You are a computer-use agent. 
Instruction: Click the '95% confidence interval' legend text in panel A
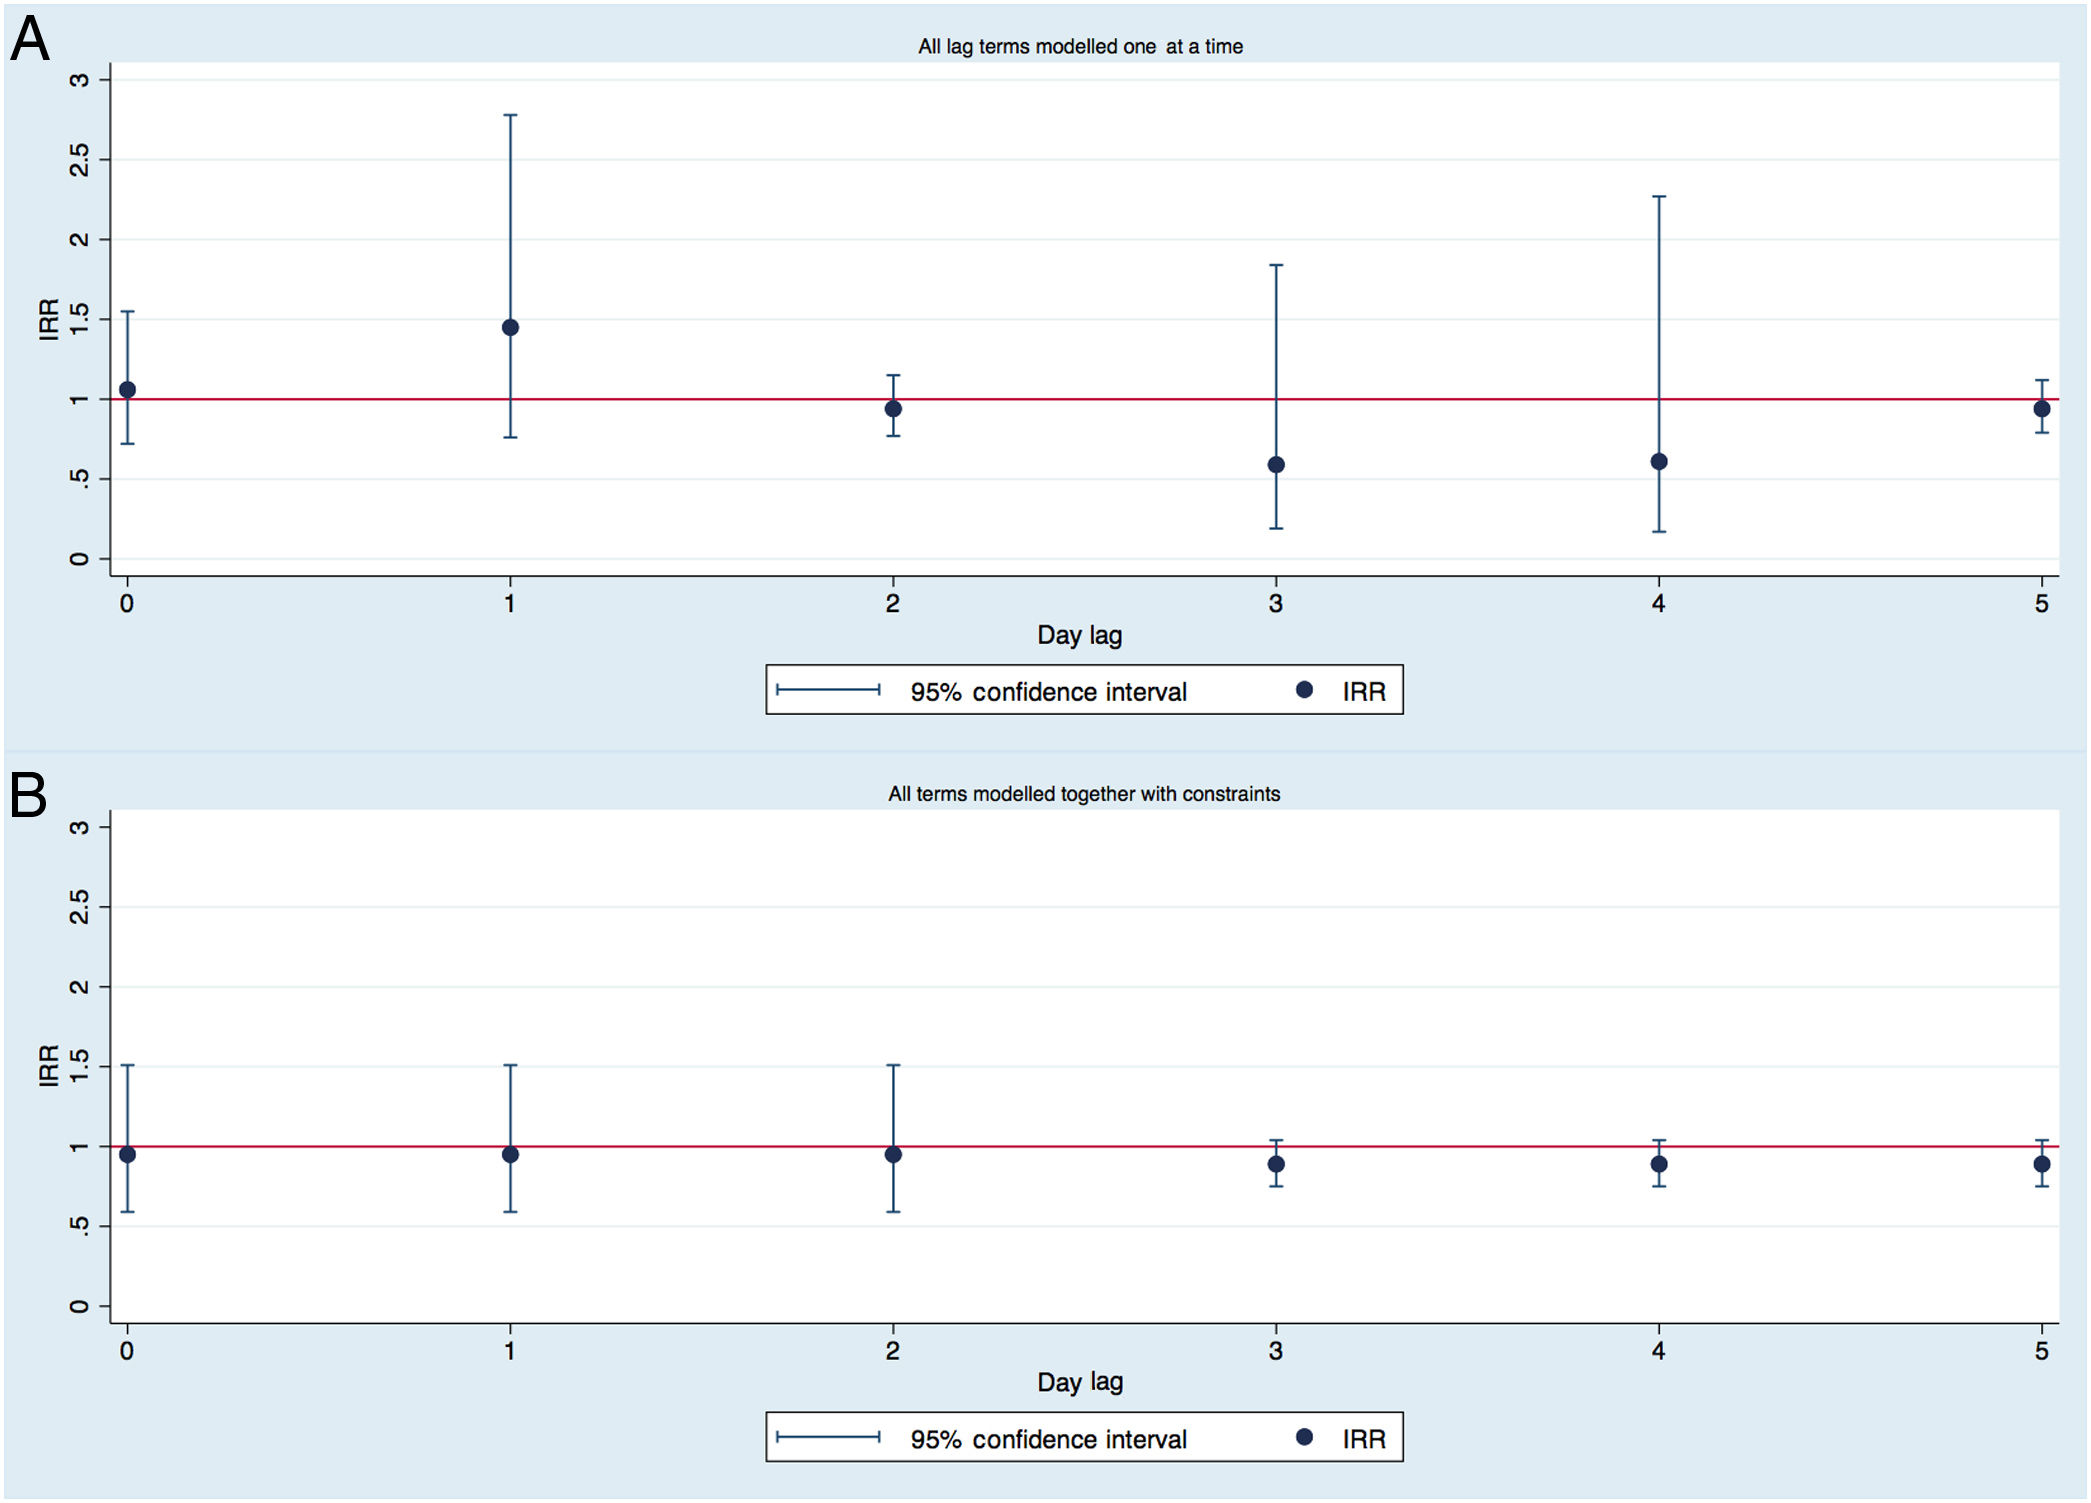point(1048,691)
